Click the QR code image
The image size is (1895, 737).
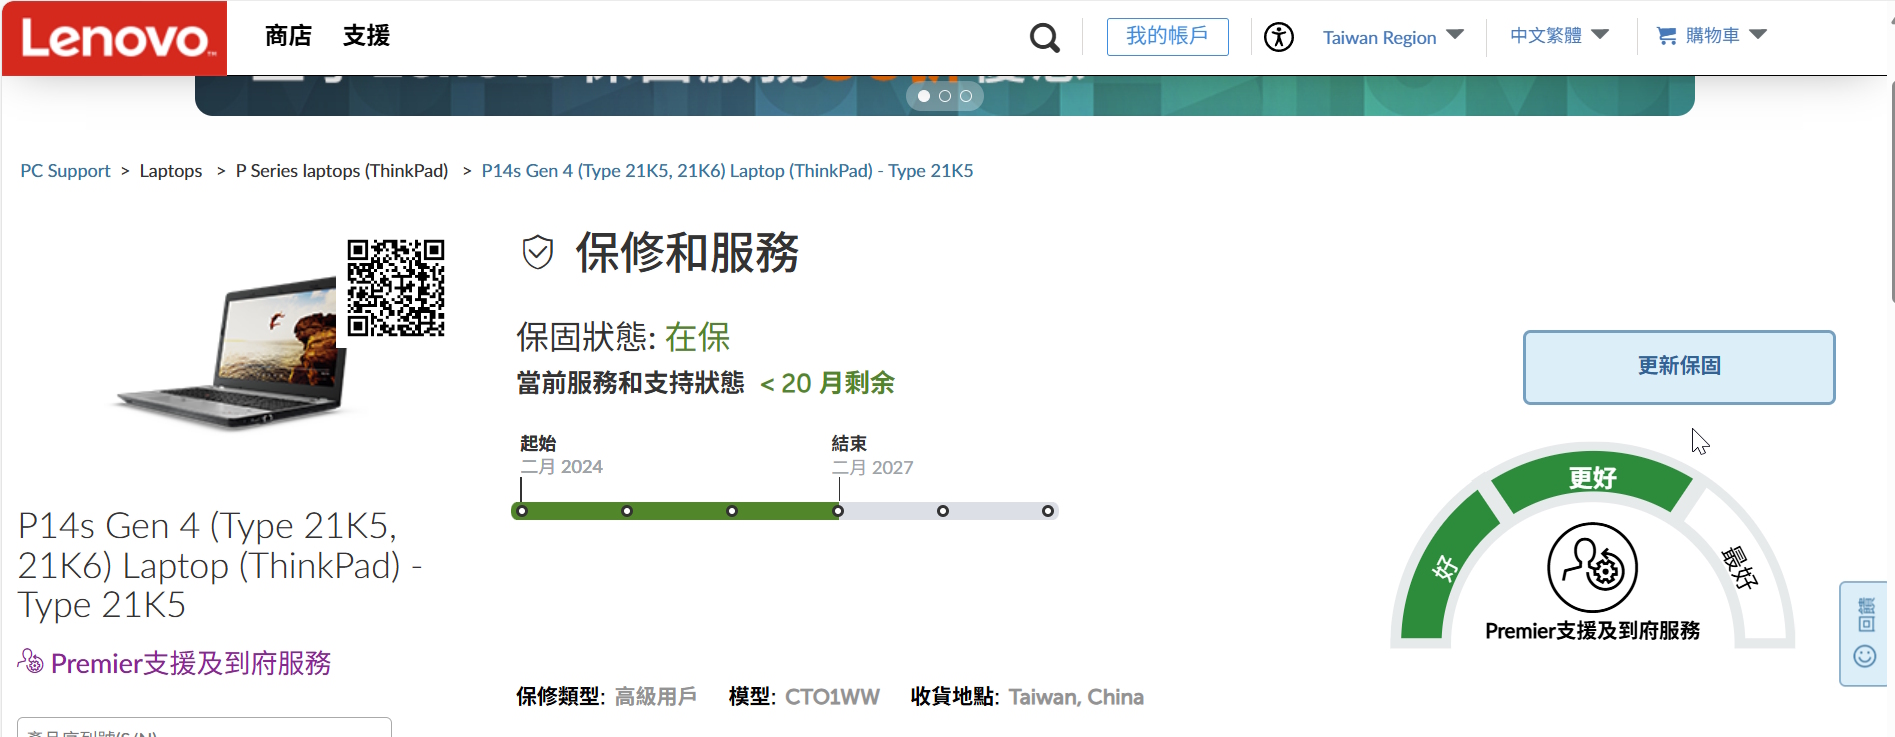396,288
